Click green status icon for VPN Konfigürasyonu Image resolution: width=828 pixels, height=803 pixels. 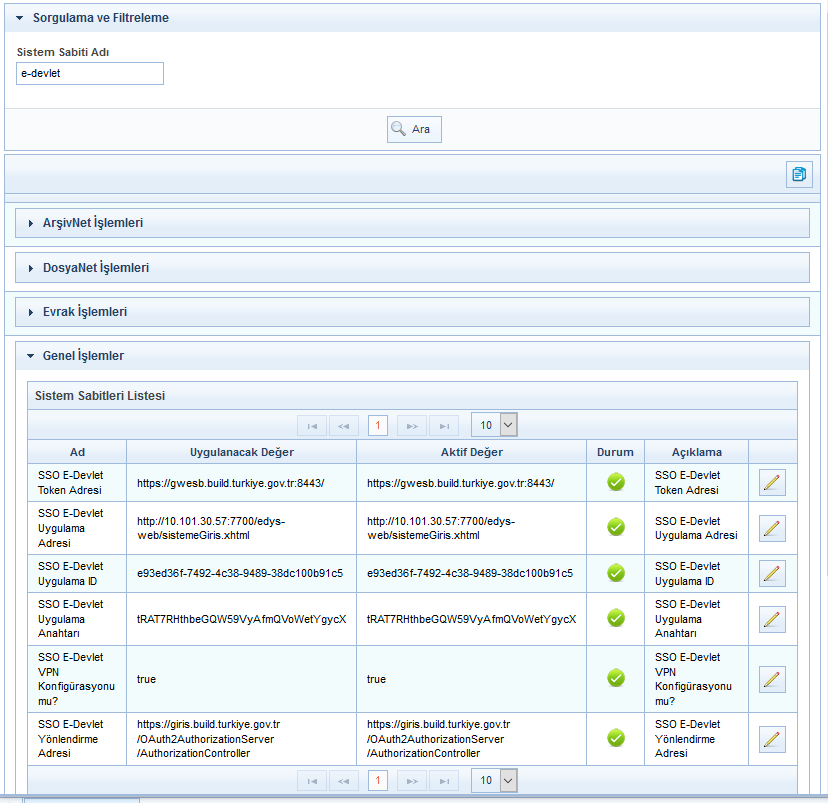(x=616, y=679)
